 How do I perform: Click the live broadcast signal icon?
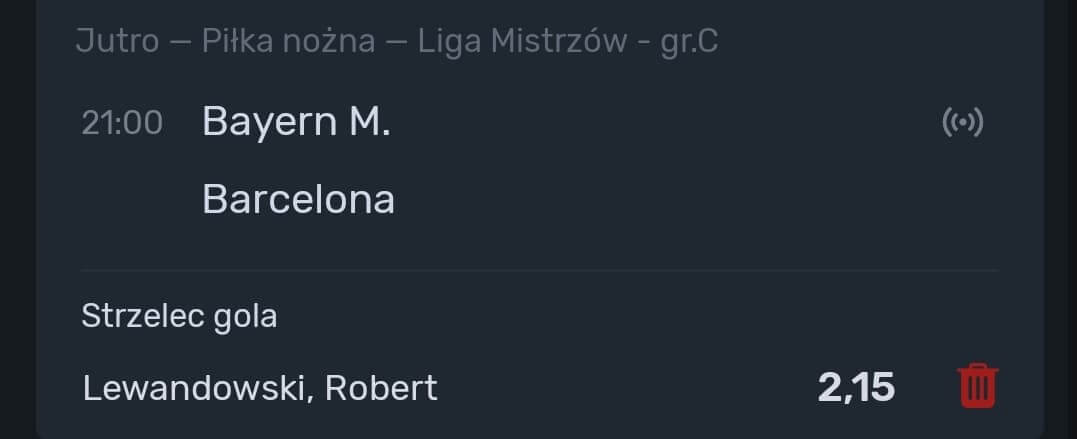(x=962, y=123)
